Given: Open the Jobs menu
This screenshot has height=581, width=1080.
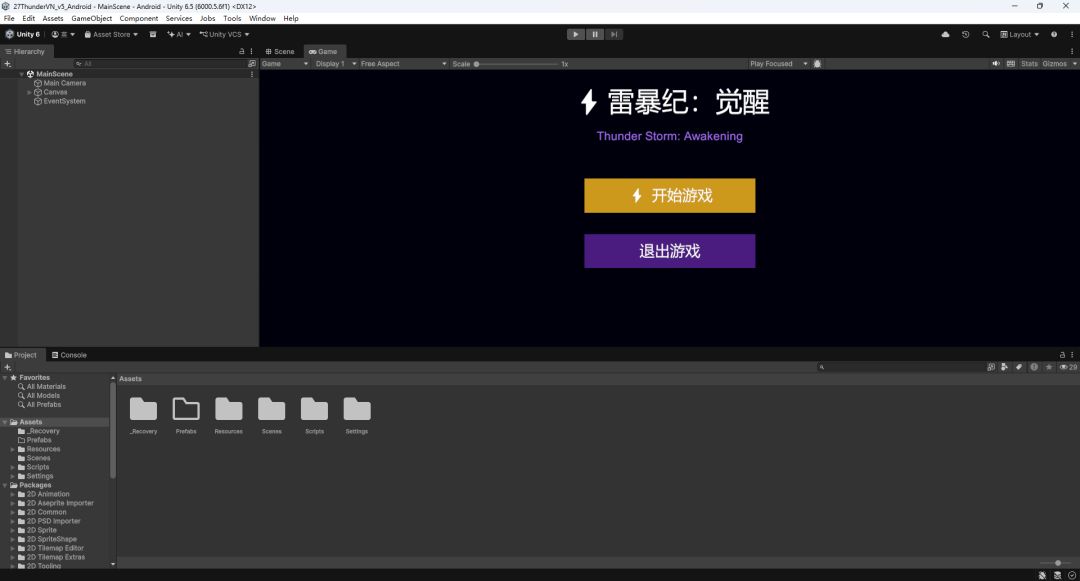Looking at the screenshot, I should 207,19.
